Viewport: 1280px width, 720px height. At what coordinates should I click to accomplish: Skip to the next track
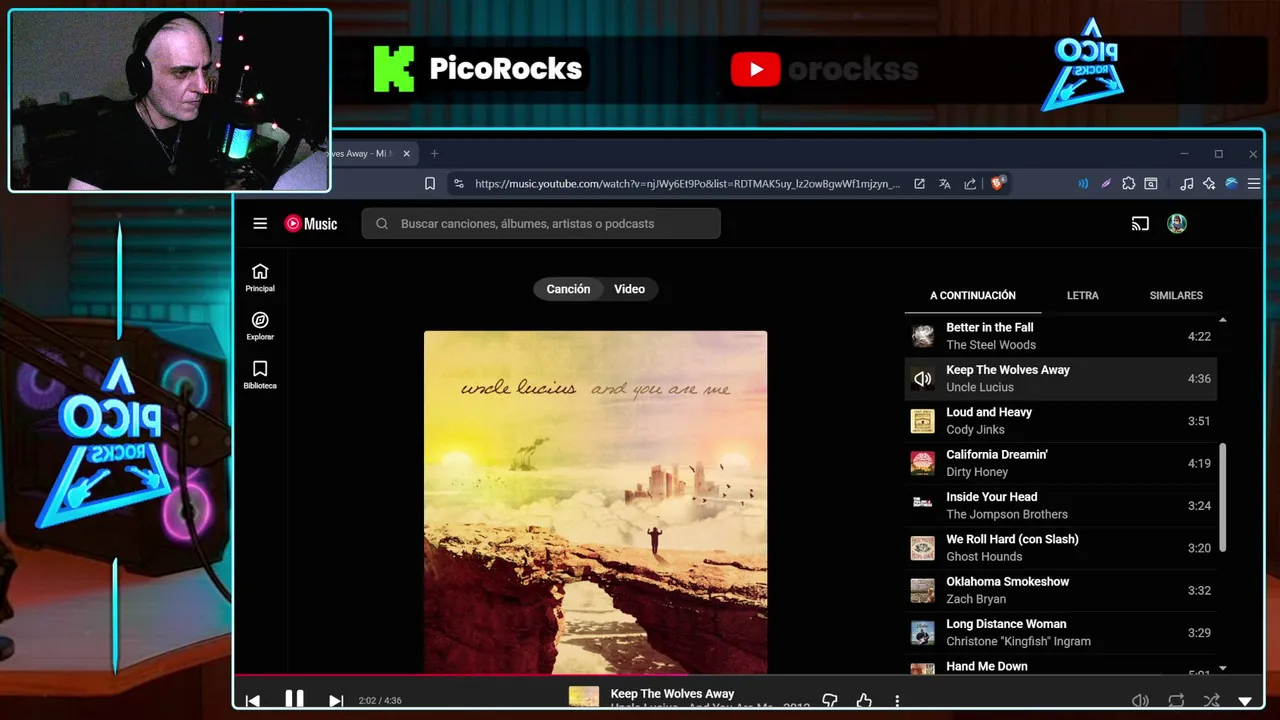tap(336, 701)
